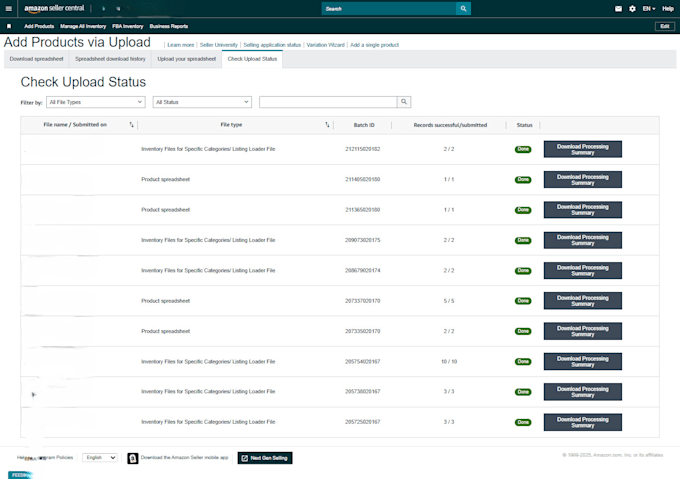Open the Selling application status link
680x479 pixels.
pos(272,45)
